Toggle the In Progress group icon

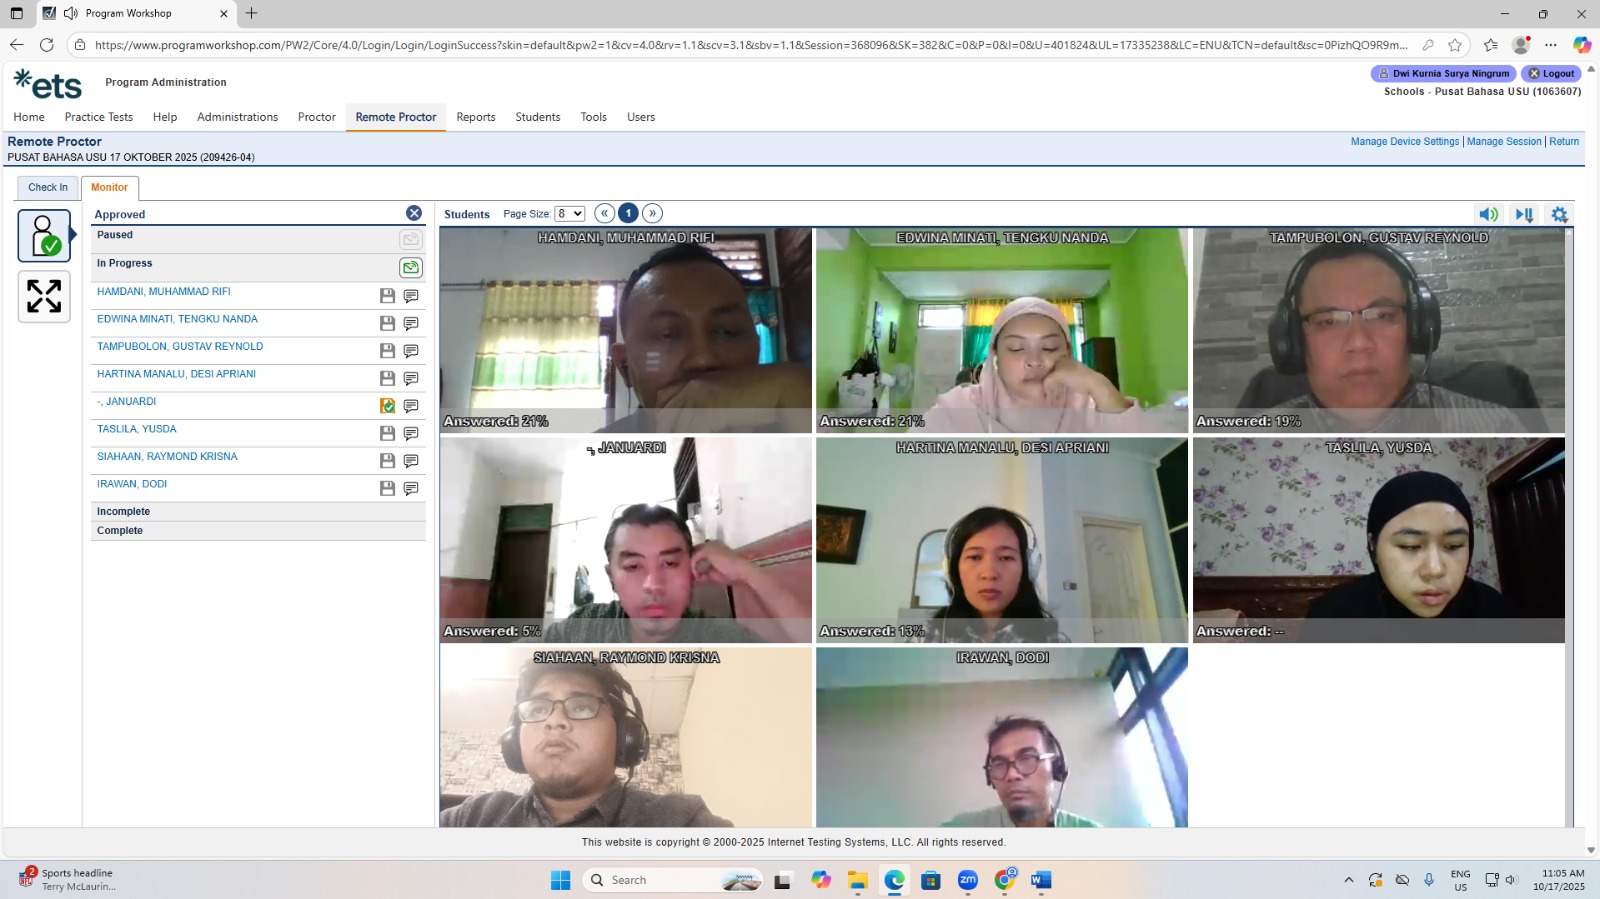pyautogui.click(x=411, y=267)
